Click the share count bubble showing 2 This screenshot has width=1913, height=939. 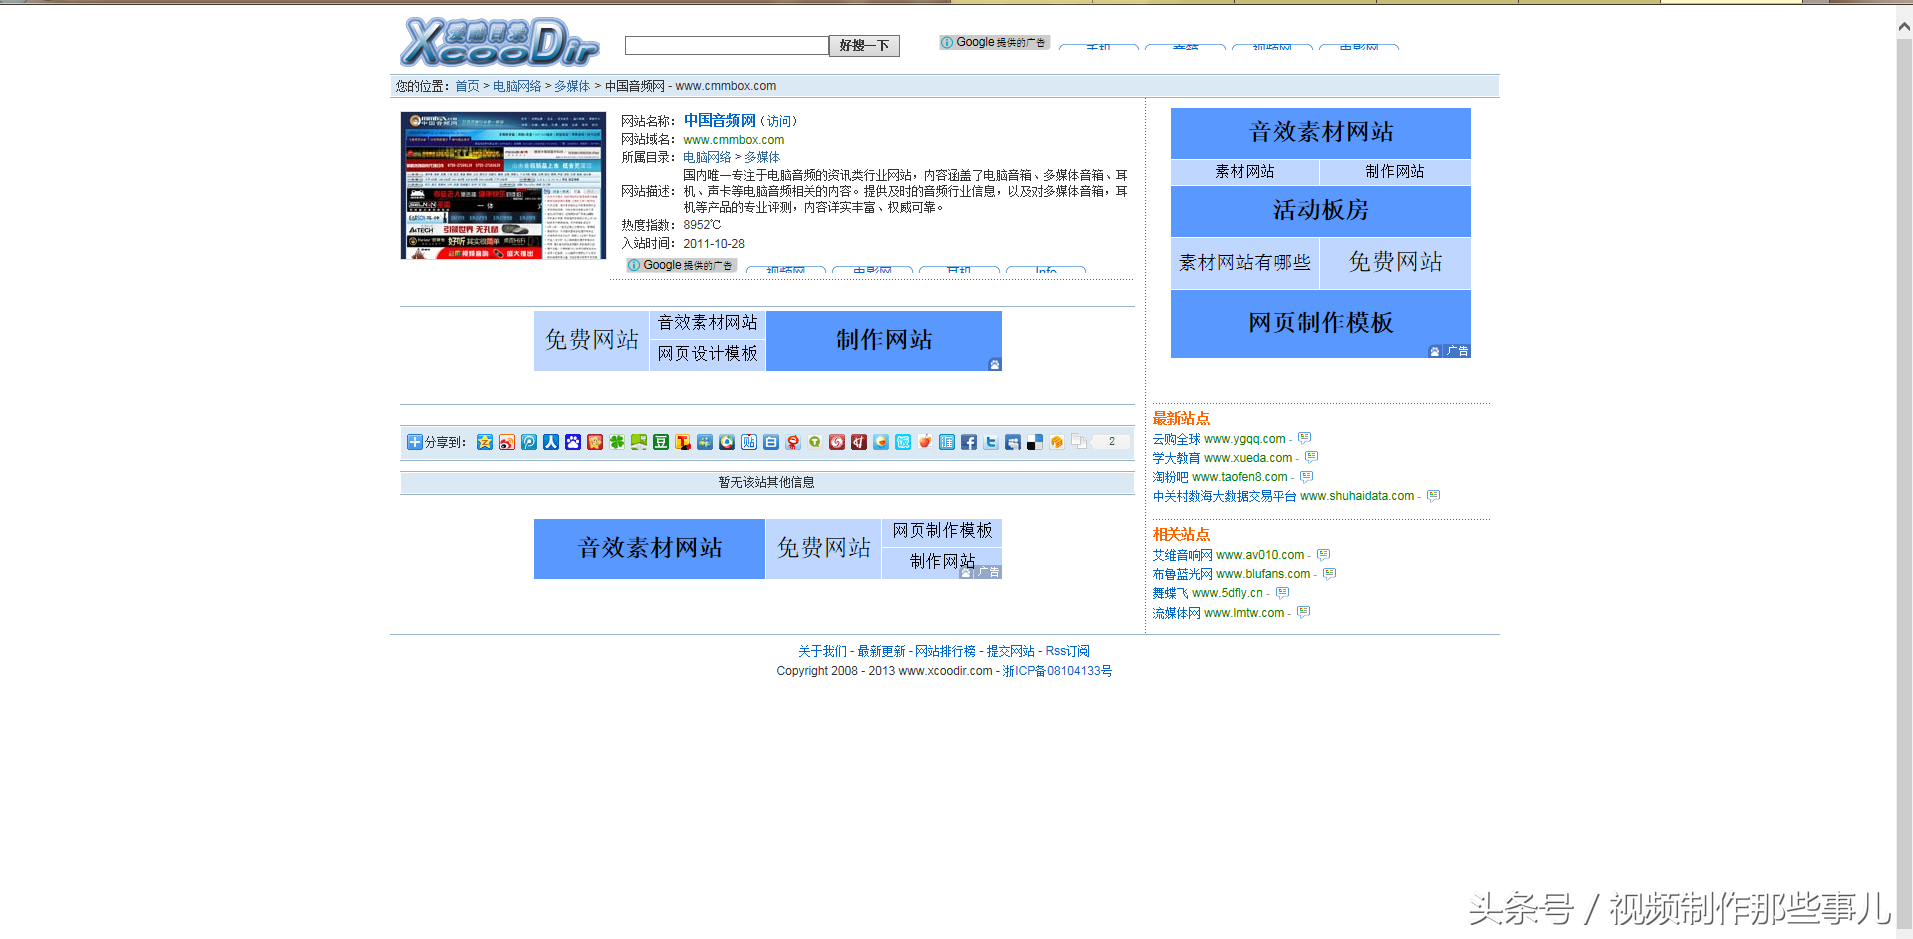click(x=1111, y=441)
